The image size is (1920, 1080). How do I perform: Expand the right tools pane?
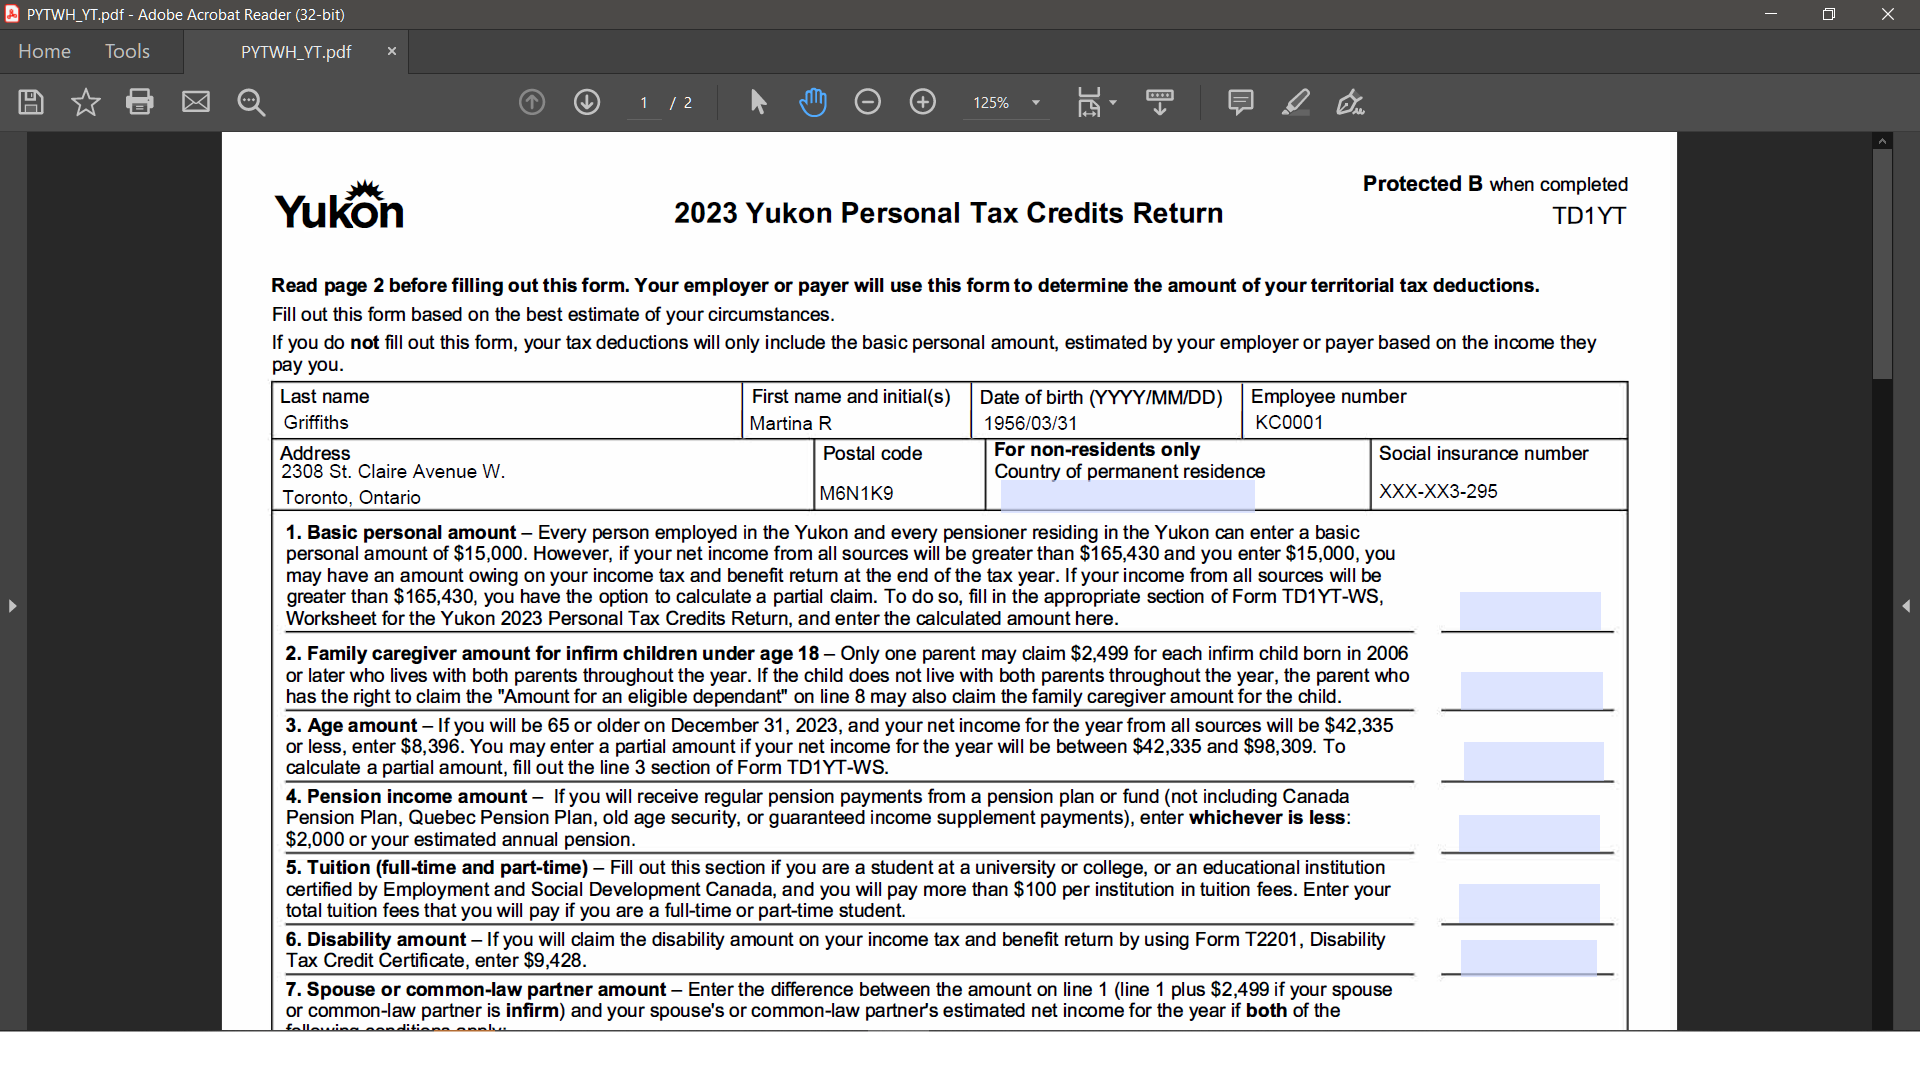[x=1906, y=606]
